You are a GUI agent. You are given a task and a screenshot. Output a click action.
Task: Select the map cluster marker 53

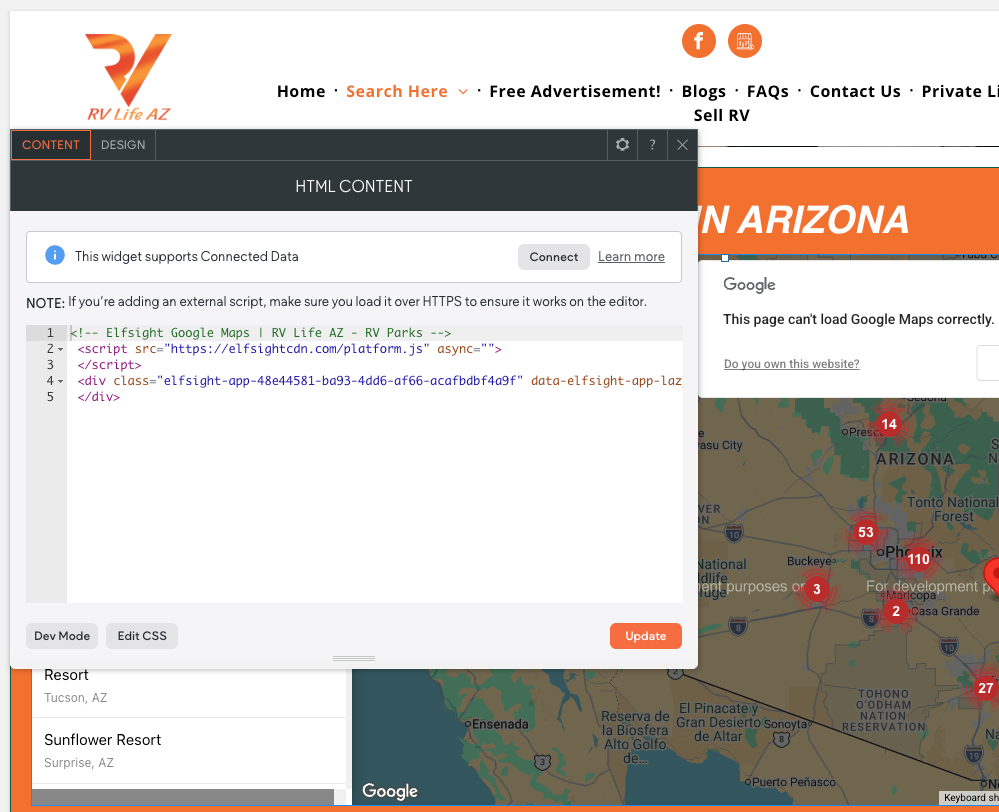865,532
